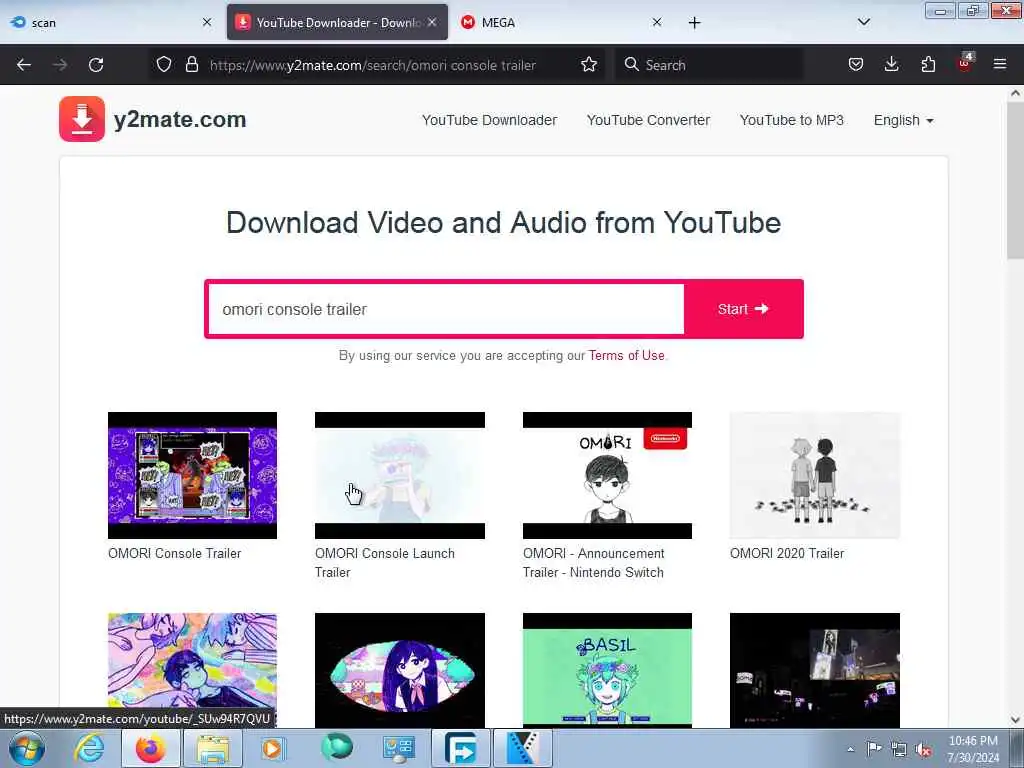Focus the Firefox Search box
The image size is (1024, 768).
(x=709, y=65)
